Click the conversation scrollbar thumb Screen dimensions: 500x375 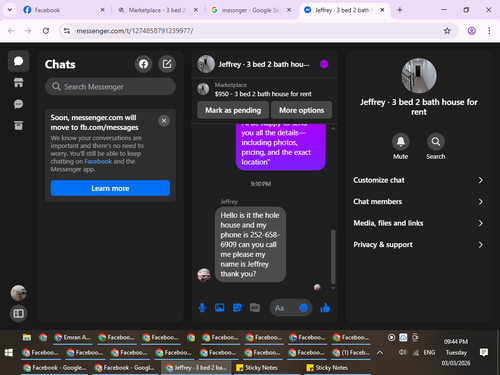333,257
